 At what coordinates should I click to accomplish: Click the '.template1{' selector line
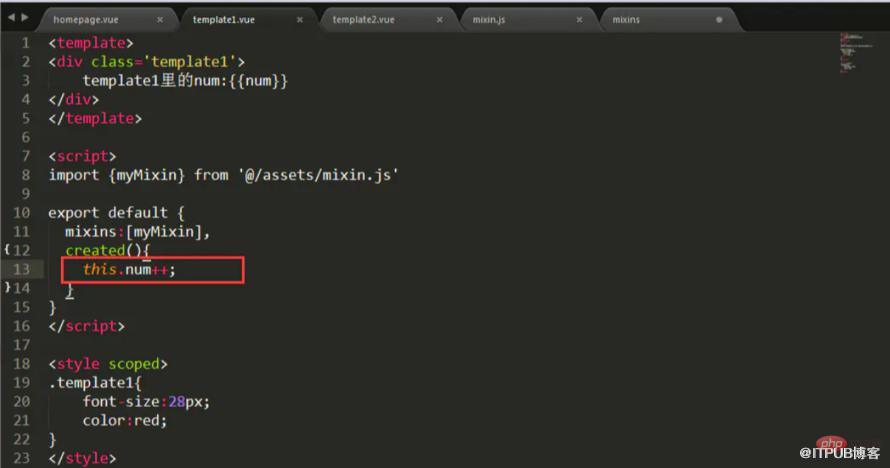[95, 383]
